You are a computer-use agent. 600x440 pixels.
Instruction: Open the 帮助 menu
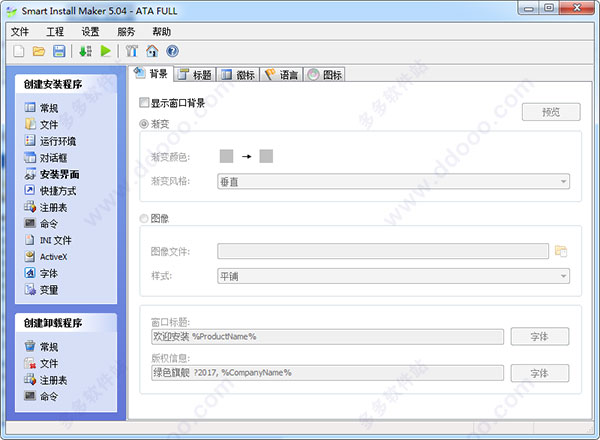tap(161, 32)
